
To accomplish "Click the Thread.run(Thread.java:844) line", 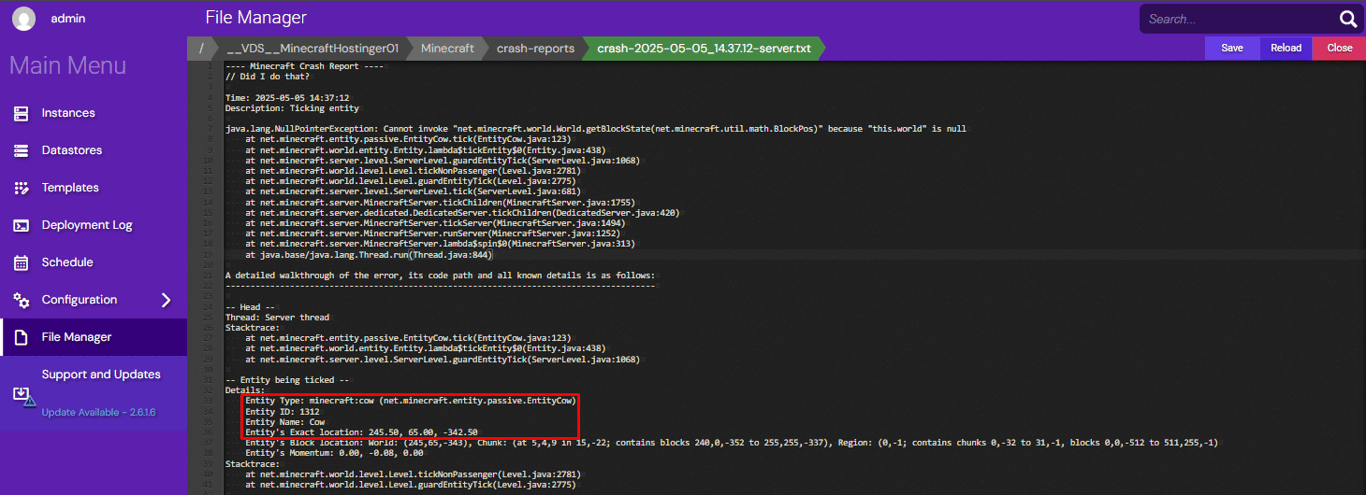I will 368,254.
